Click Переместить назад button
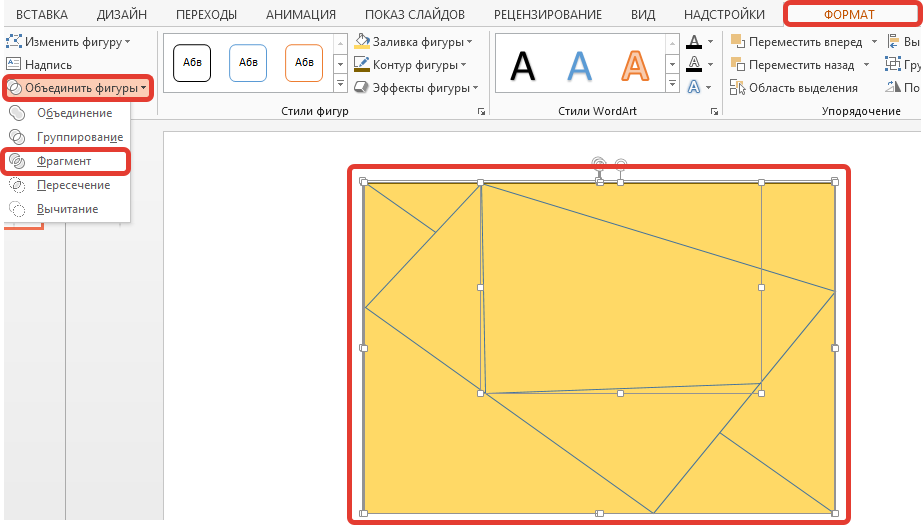 pyautogui.click(x=792, y=65)
